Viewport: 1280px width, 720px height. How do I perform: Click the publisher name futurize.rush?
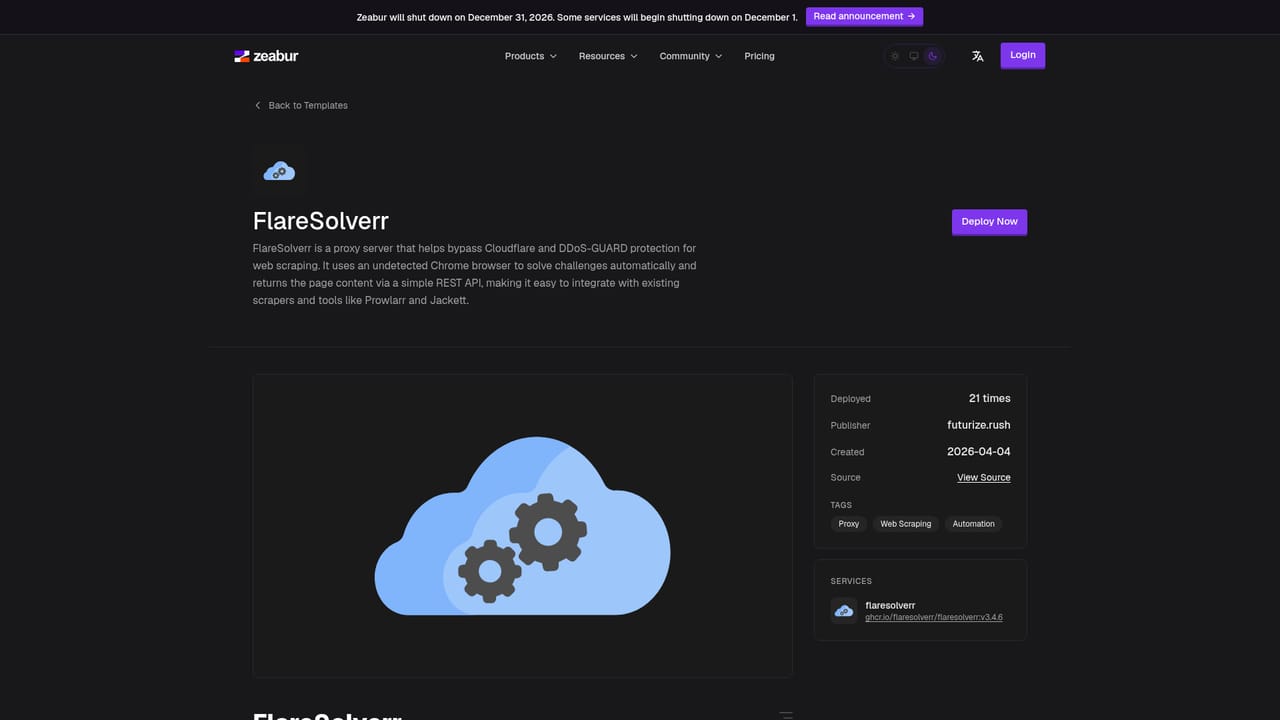coord(979,425)
